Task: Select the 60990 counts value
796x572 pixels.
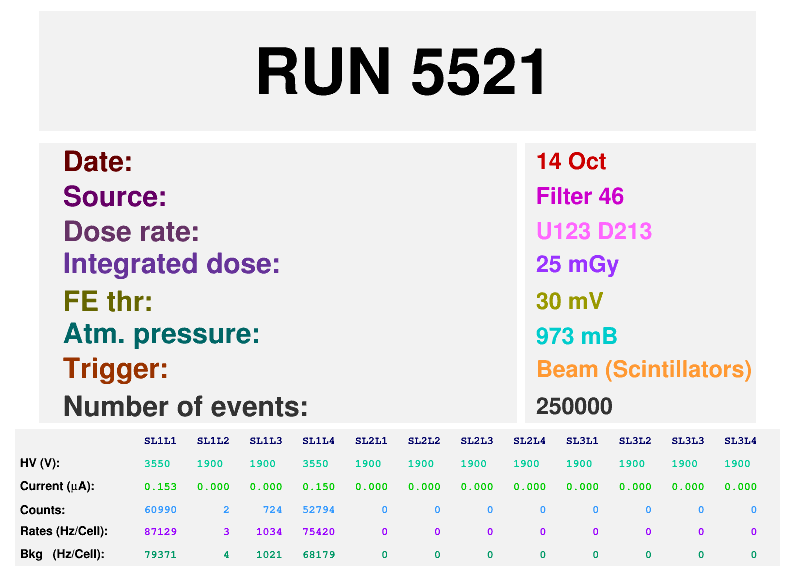Action: coord(160,510)
